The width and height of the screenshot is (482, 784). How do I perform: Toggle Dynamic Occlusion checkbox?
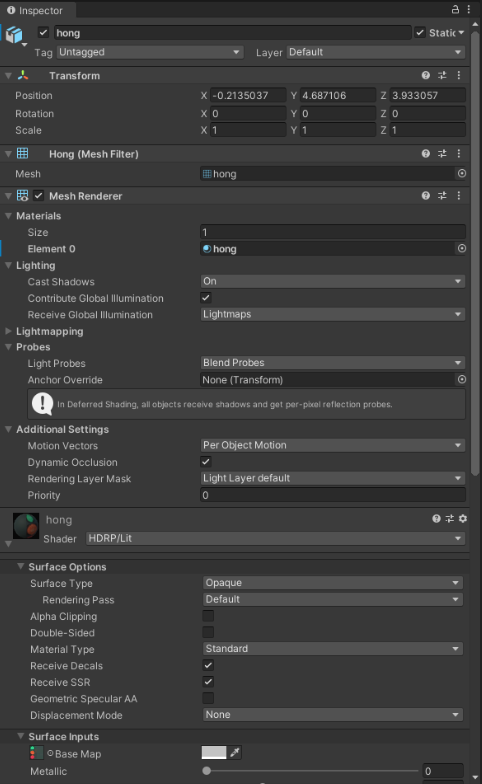pos(206,462)
